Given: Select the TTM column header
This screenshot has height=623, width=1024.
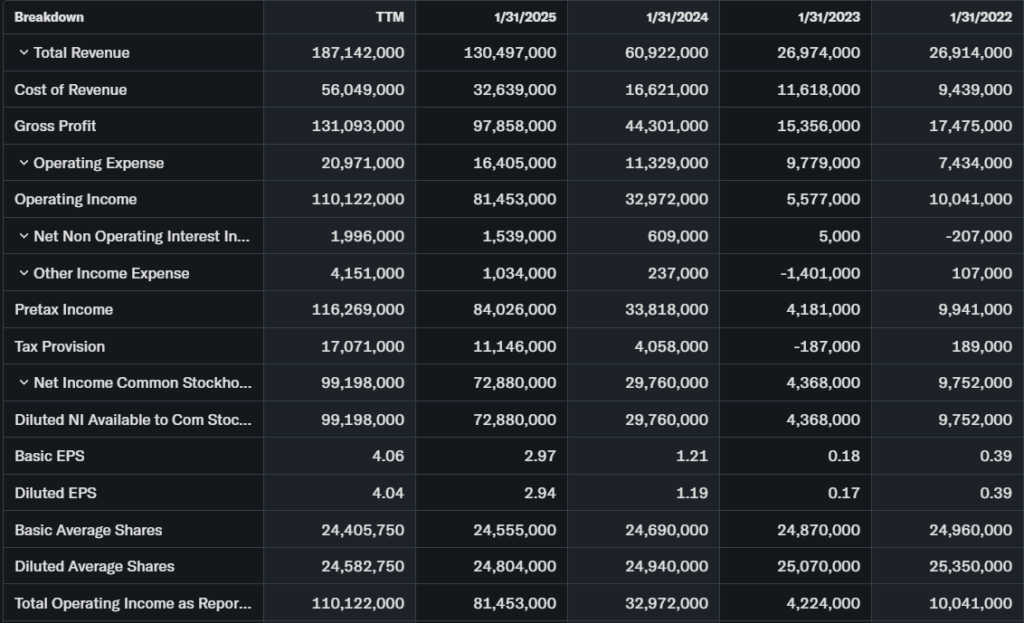Looking at the screenshot, I should pyautogui.click(x=390, y=17).
